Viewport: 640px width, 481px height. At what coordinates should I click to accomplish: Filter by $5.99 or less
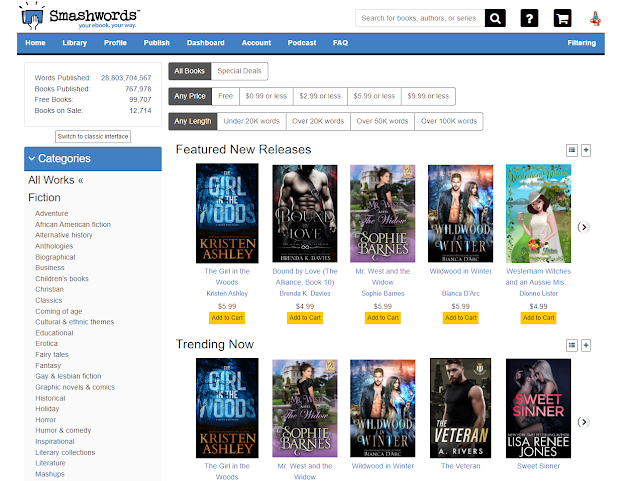click(374, 96)
